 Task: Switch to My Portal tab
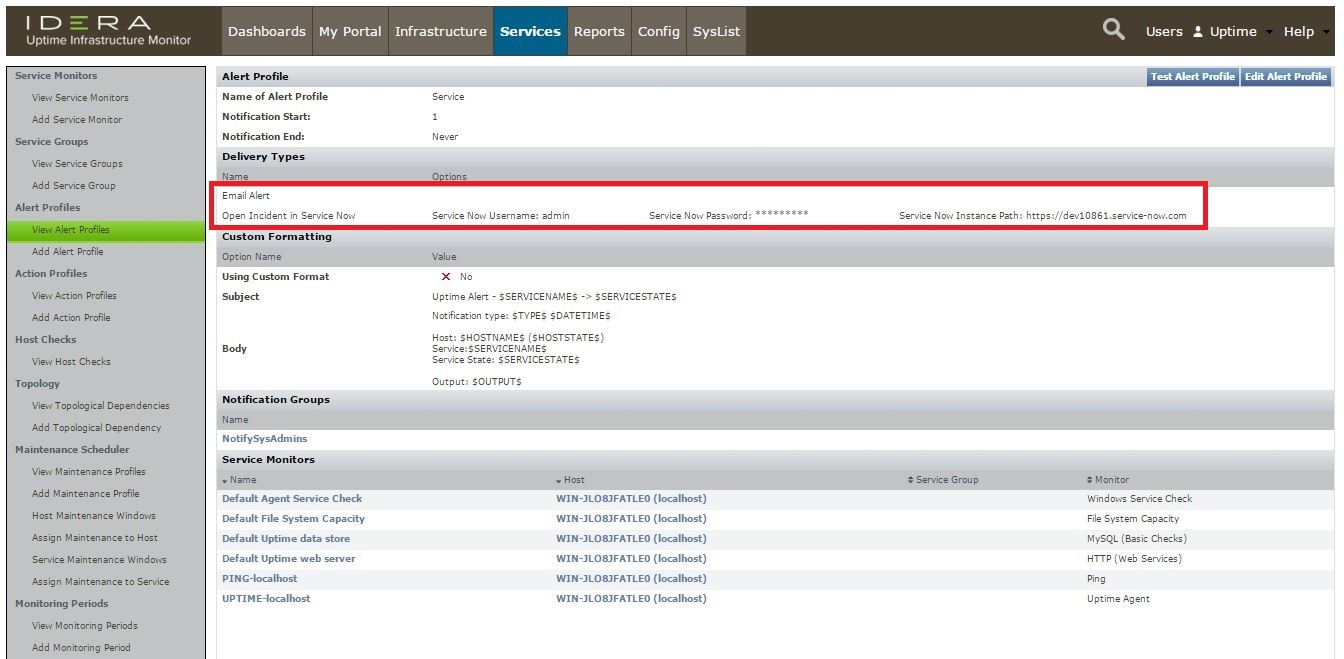pyautogui.click(x=350, y=31)
